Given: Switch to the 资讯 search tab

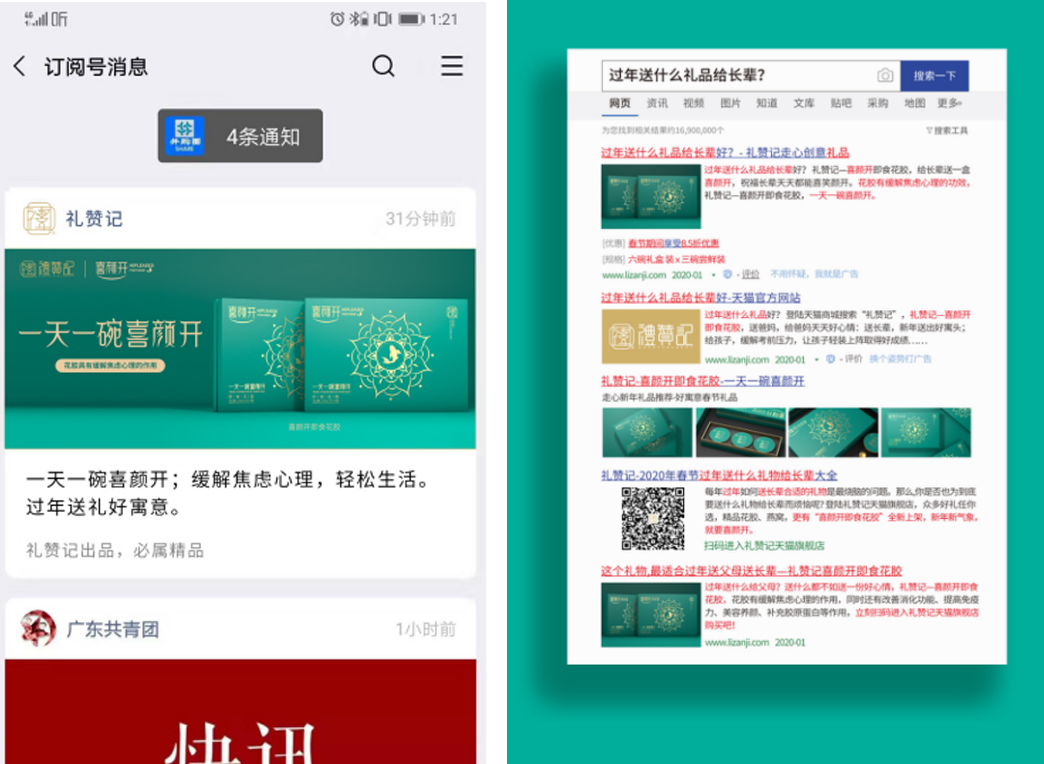Looking at the screenshot, I should tap(657, 103).
